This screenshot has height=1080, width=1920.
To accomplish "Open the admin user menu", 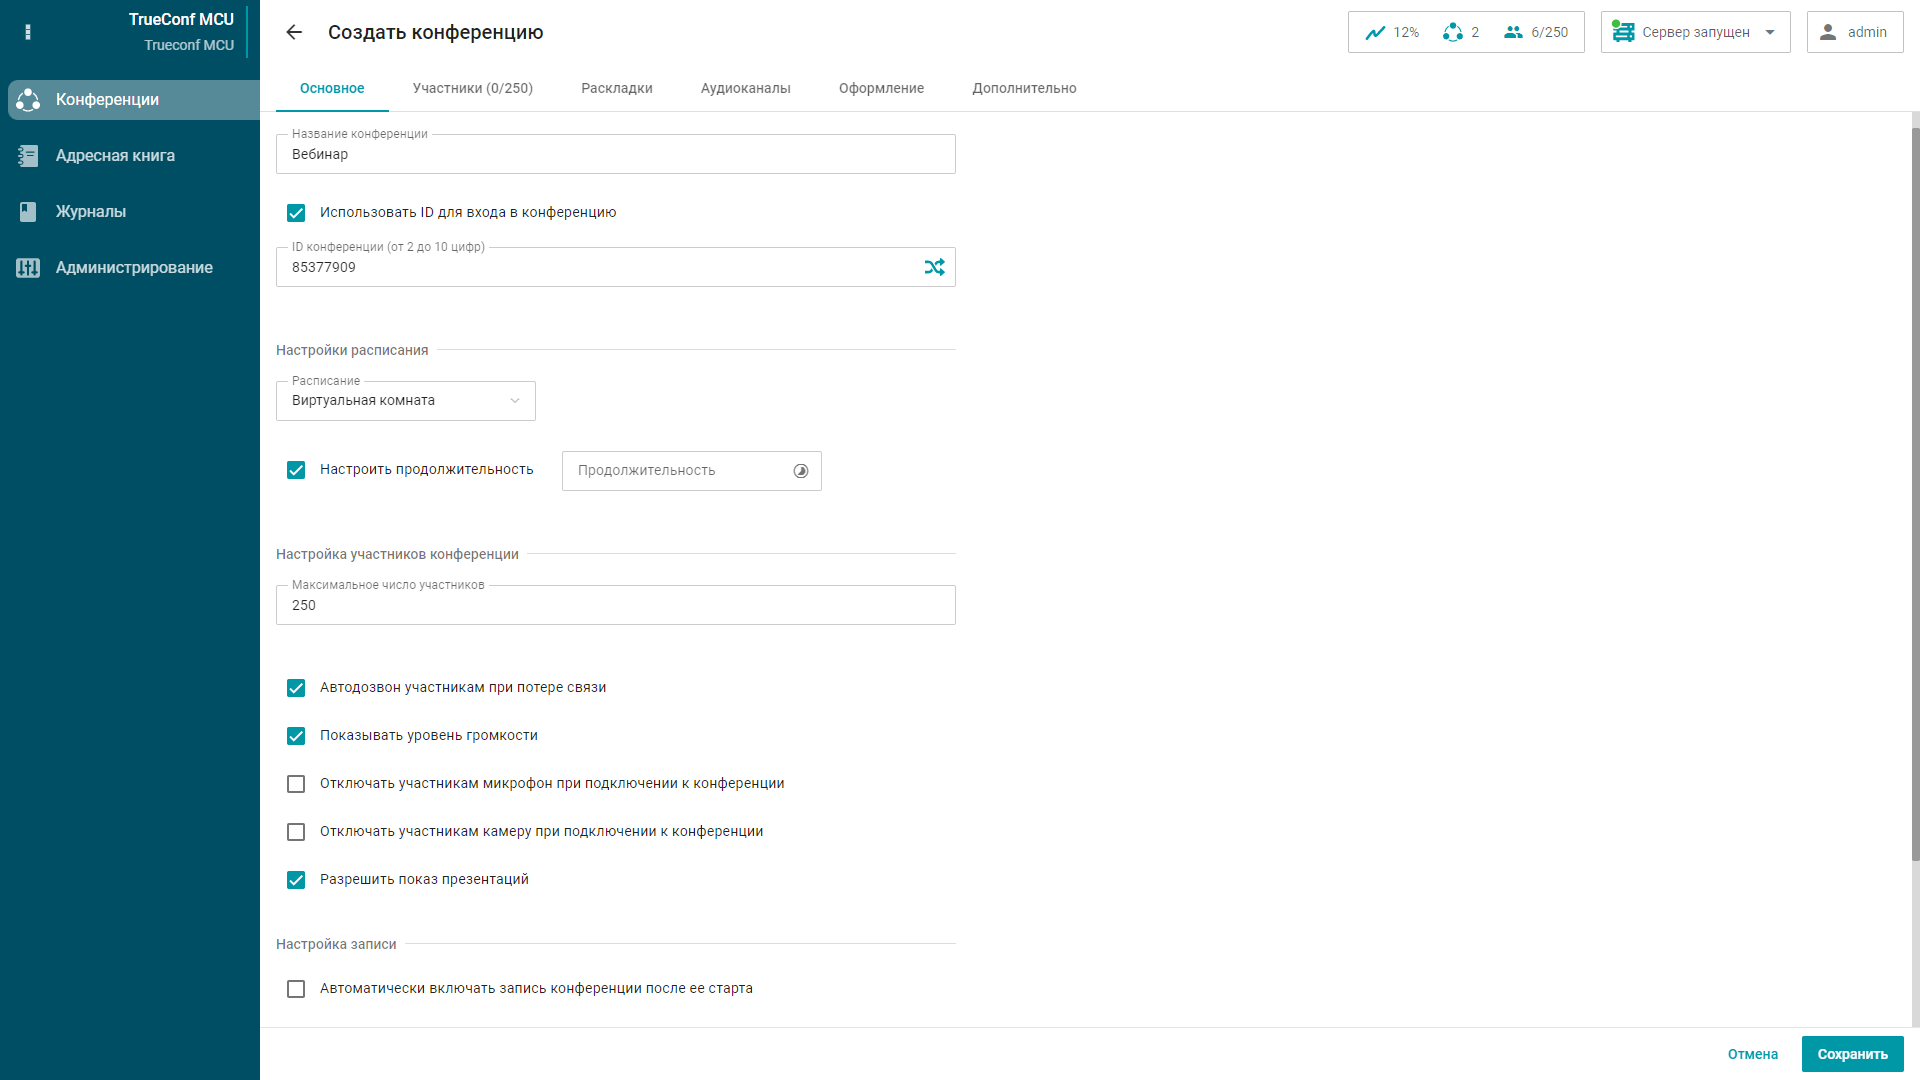I will pos(1854,32).
